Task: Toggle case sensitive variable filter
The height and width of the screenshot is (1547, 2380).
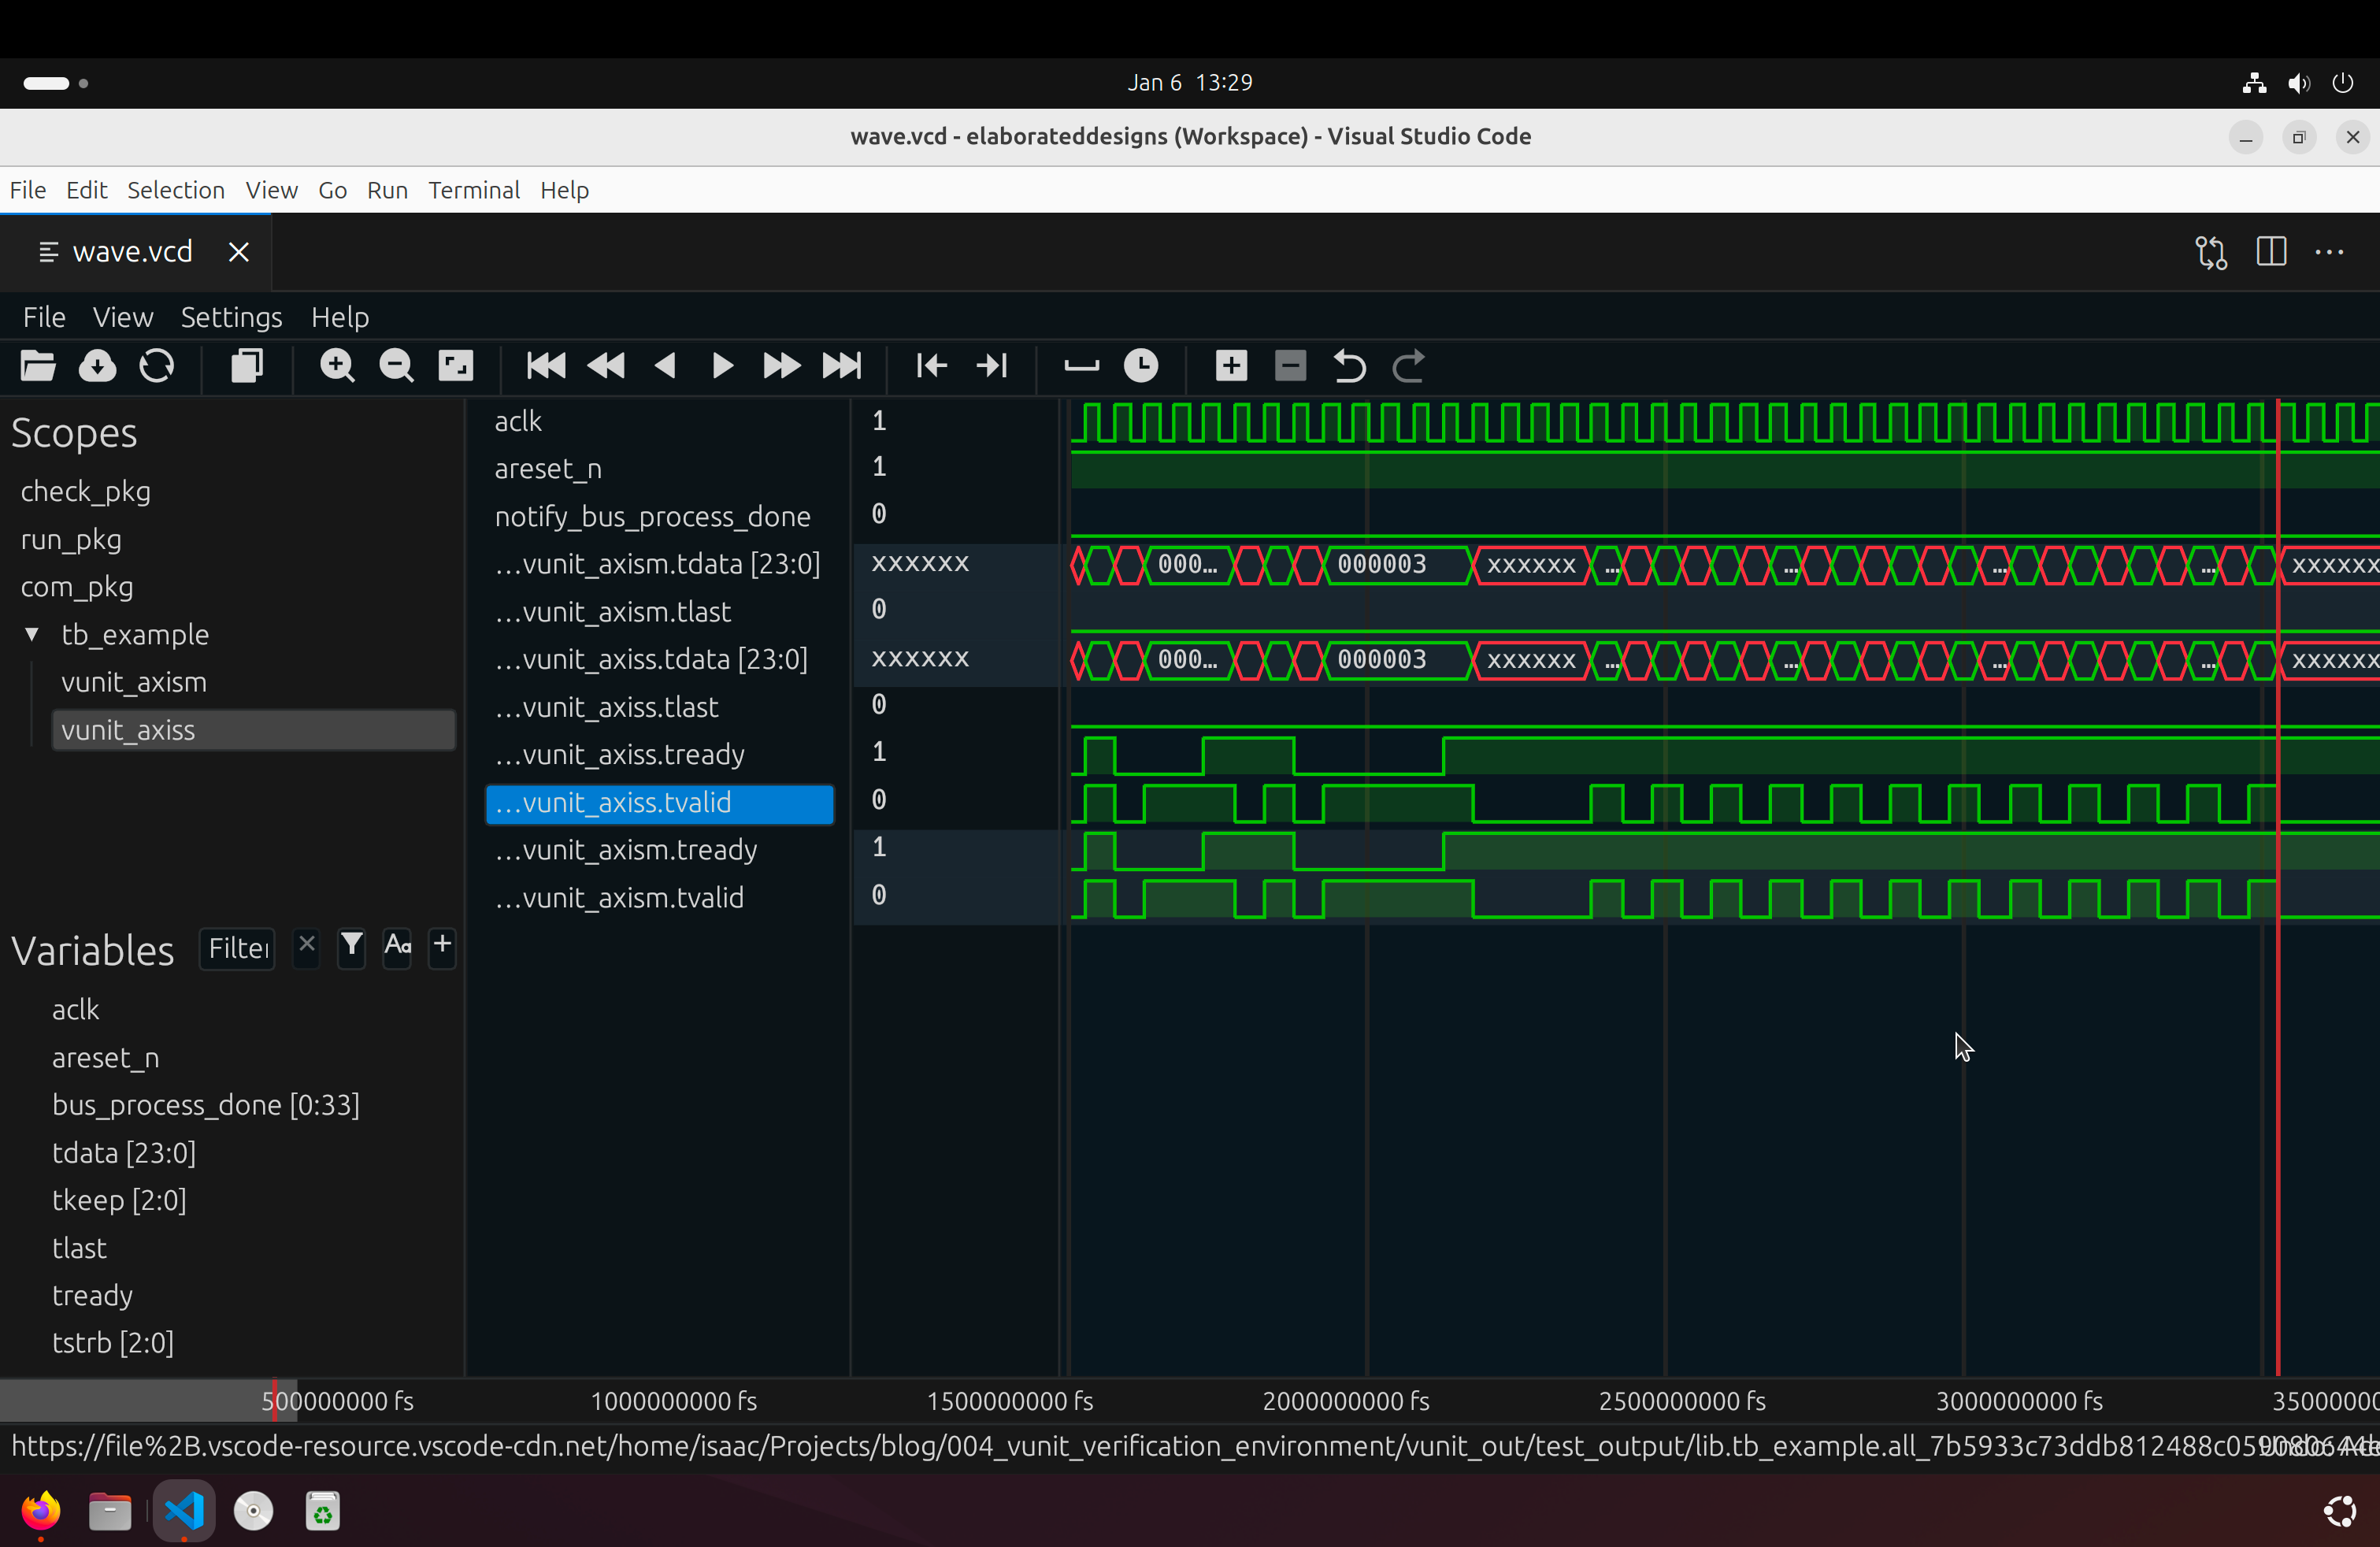Action: point(397,945)
